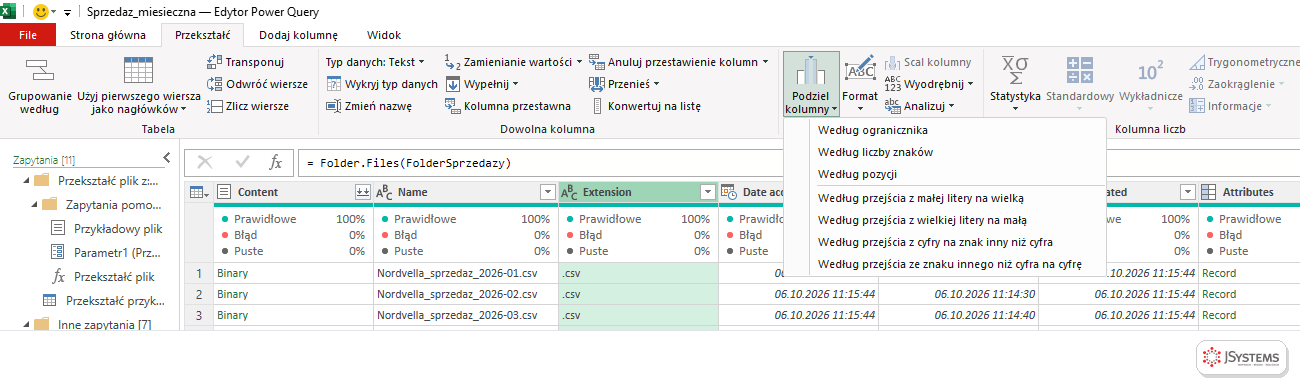
Task: Switch to Widok tab
Action: [384, 35]
